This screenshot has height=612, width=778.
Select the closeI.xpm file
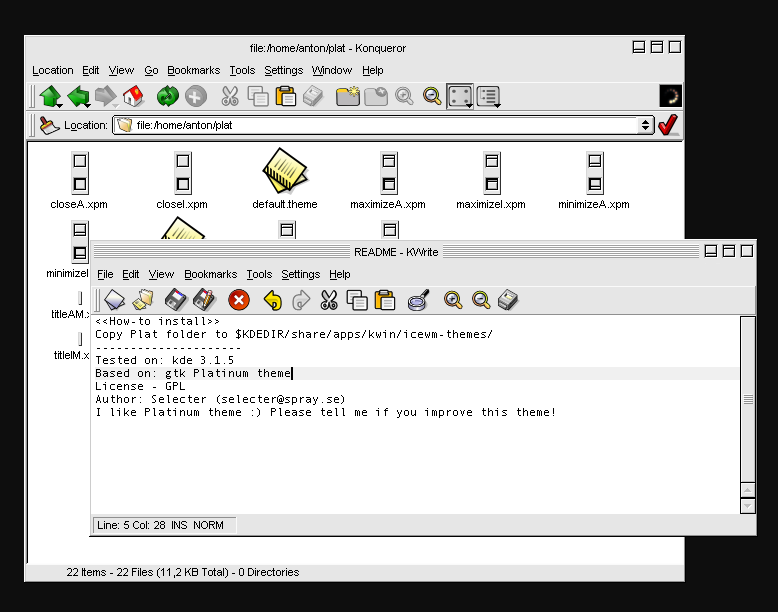tap(182, 181)
